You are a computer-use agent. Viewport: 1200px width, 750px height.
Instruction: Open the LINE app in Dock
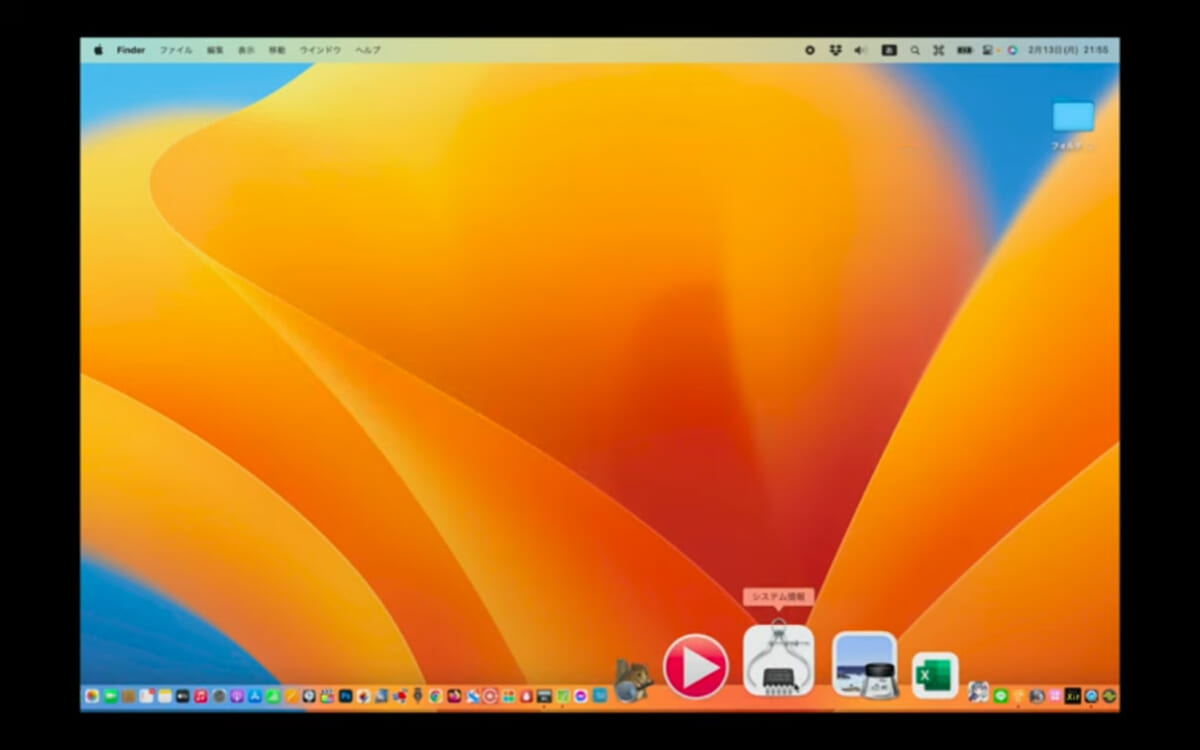[1001, 696]
